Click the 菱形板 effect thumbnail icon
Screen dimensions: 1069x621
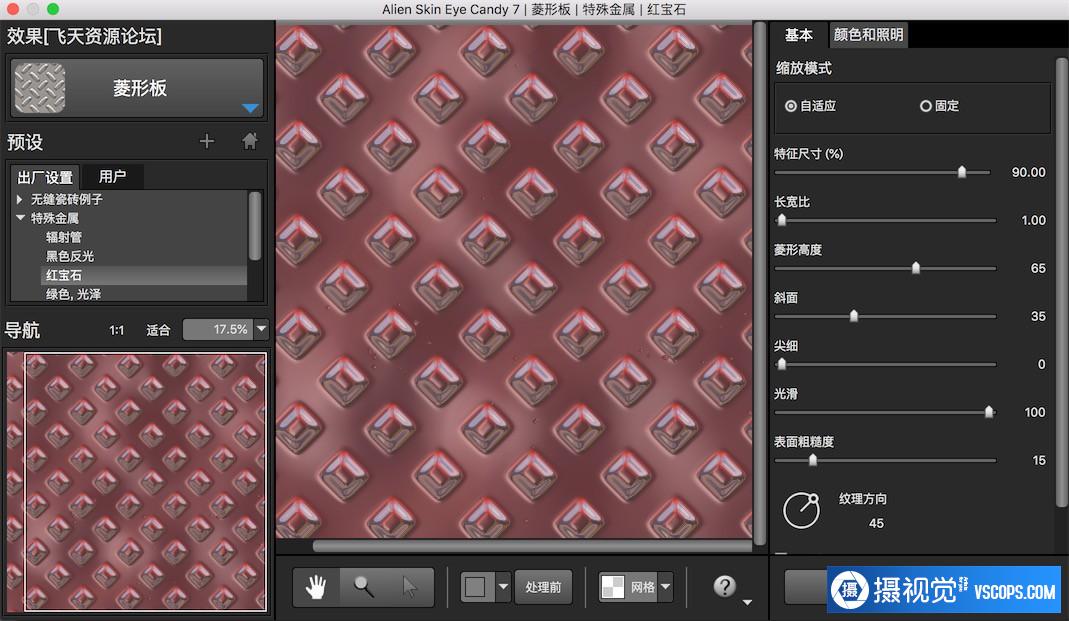(40, 88)
